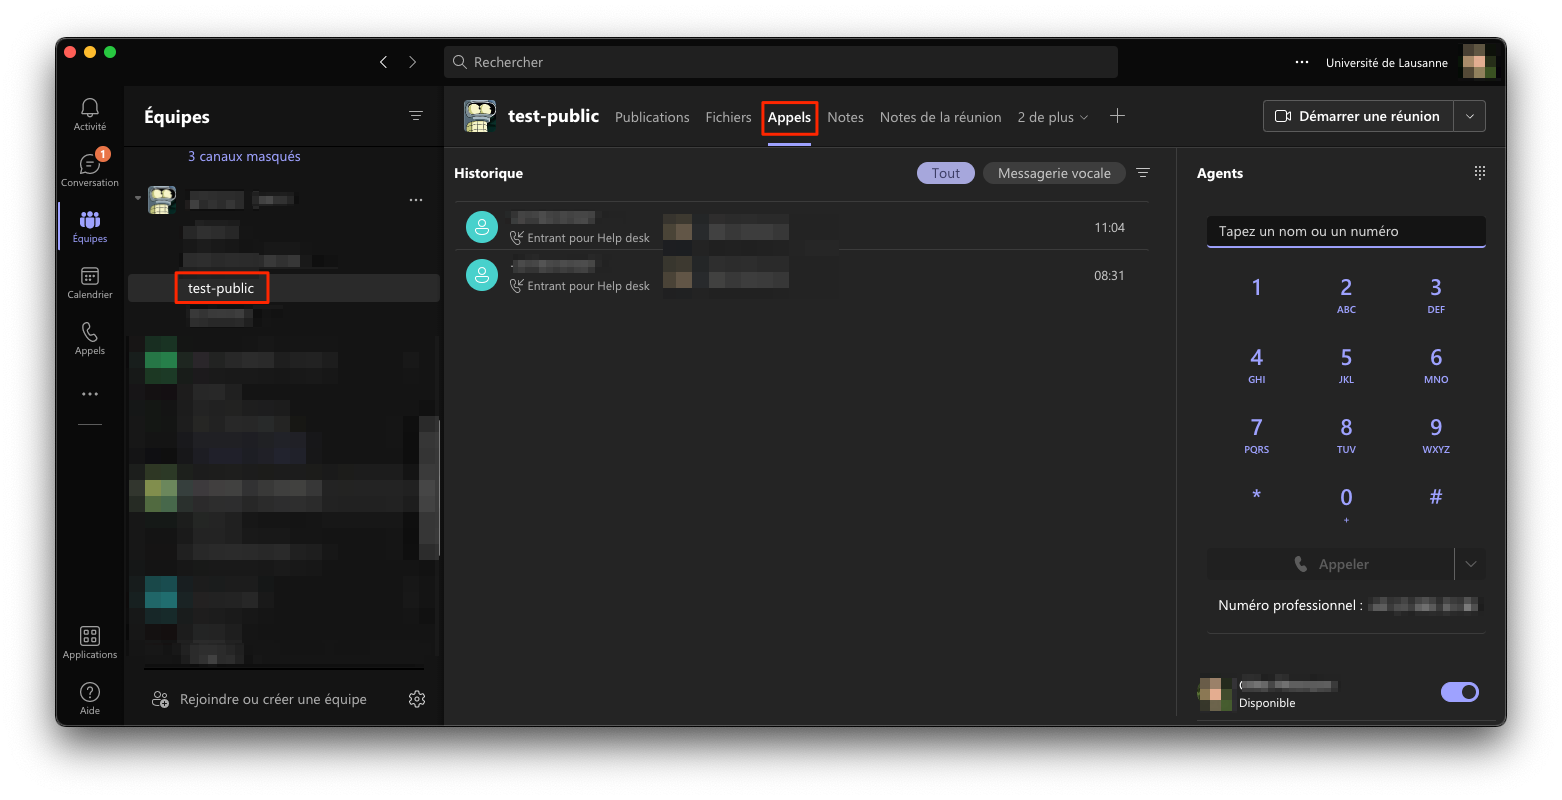Open the dropdown arrow beside Appeler
The height and width of the screenshot is (800, 1562).
pyautogui.click(x=1470, y=564)
